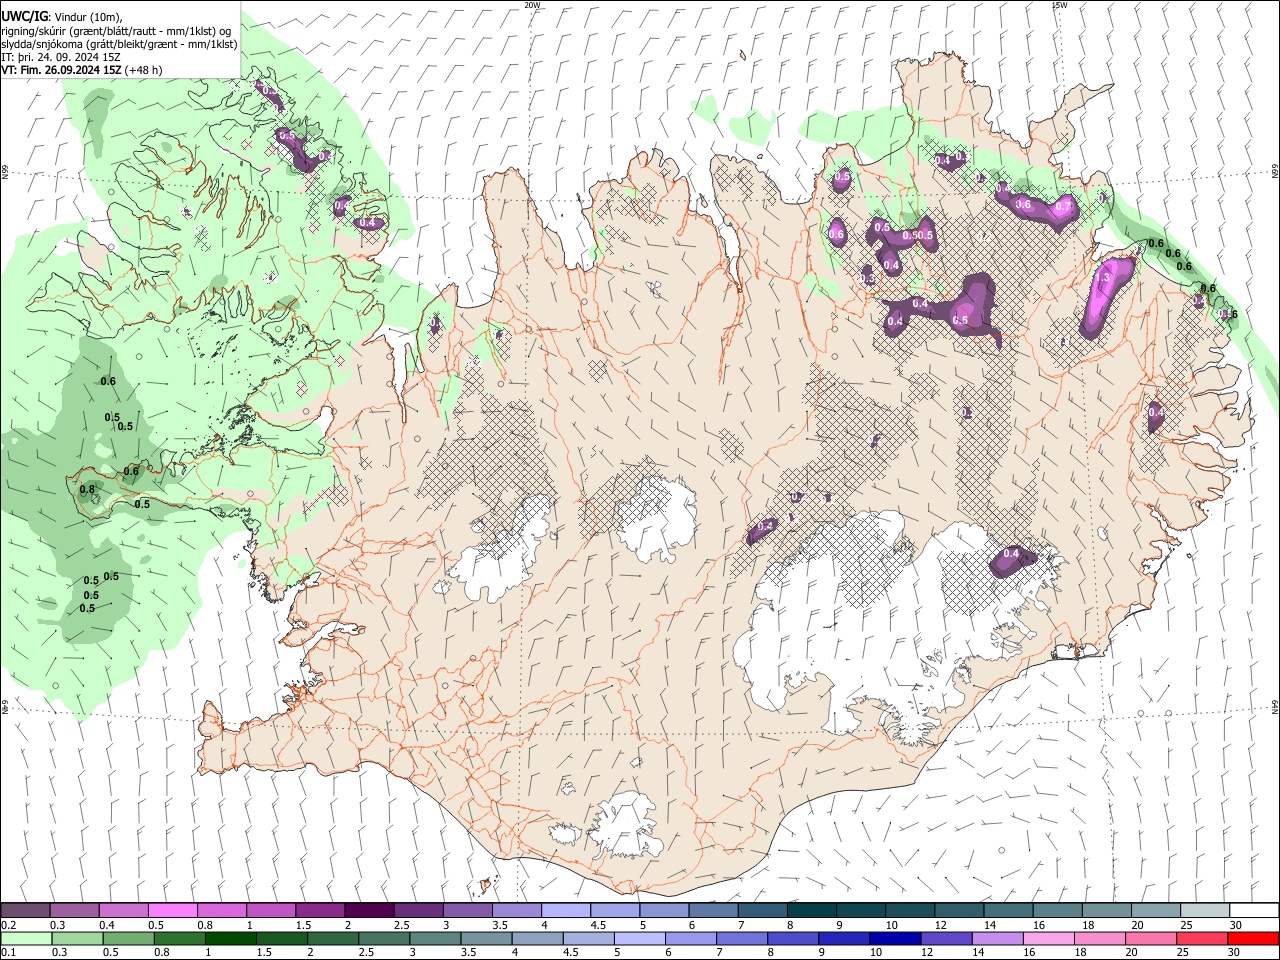Click the 'Vindur (10m)' text in the title box

[87, 16]
